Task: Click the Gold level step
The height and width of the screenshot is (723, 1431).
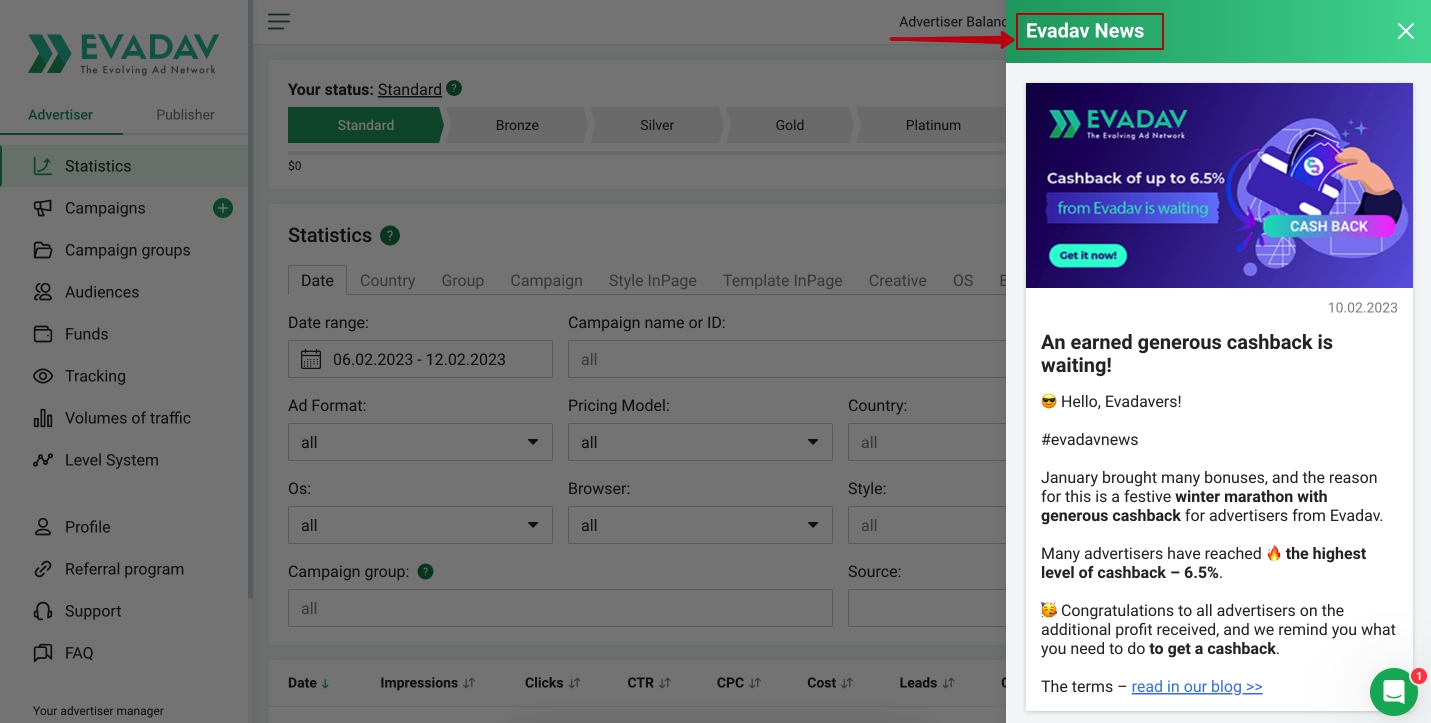Action: click(x=790, y=125)
